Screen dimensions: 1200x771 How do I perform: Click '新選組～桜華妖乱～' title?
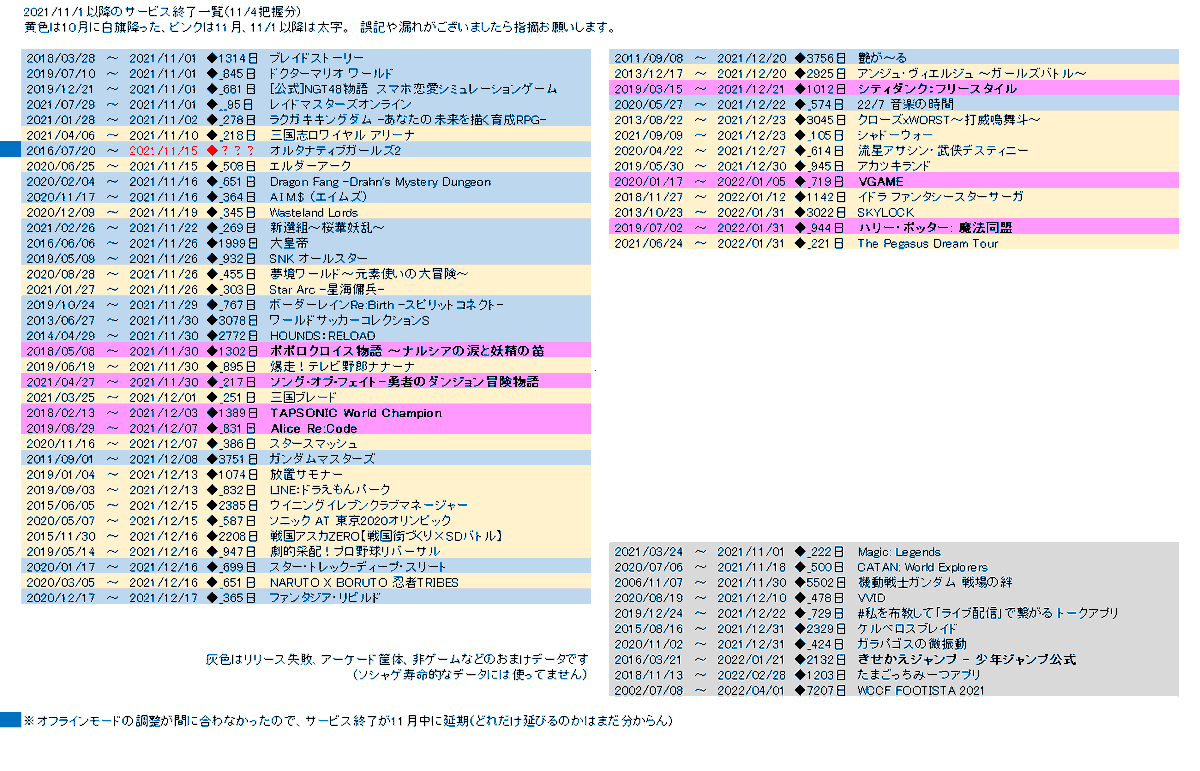tap(327, 228)
